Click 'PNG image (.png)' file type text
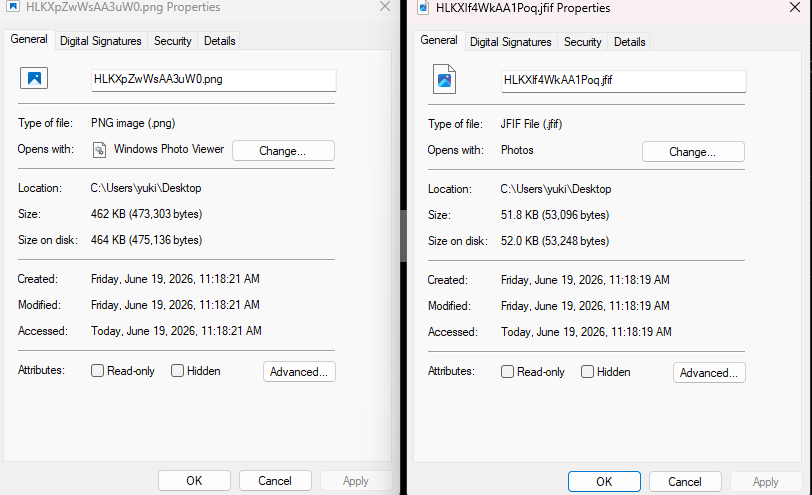This screenshot has height=495, width=812. [x=133, y=123]
